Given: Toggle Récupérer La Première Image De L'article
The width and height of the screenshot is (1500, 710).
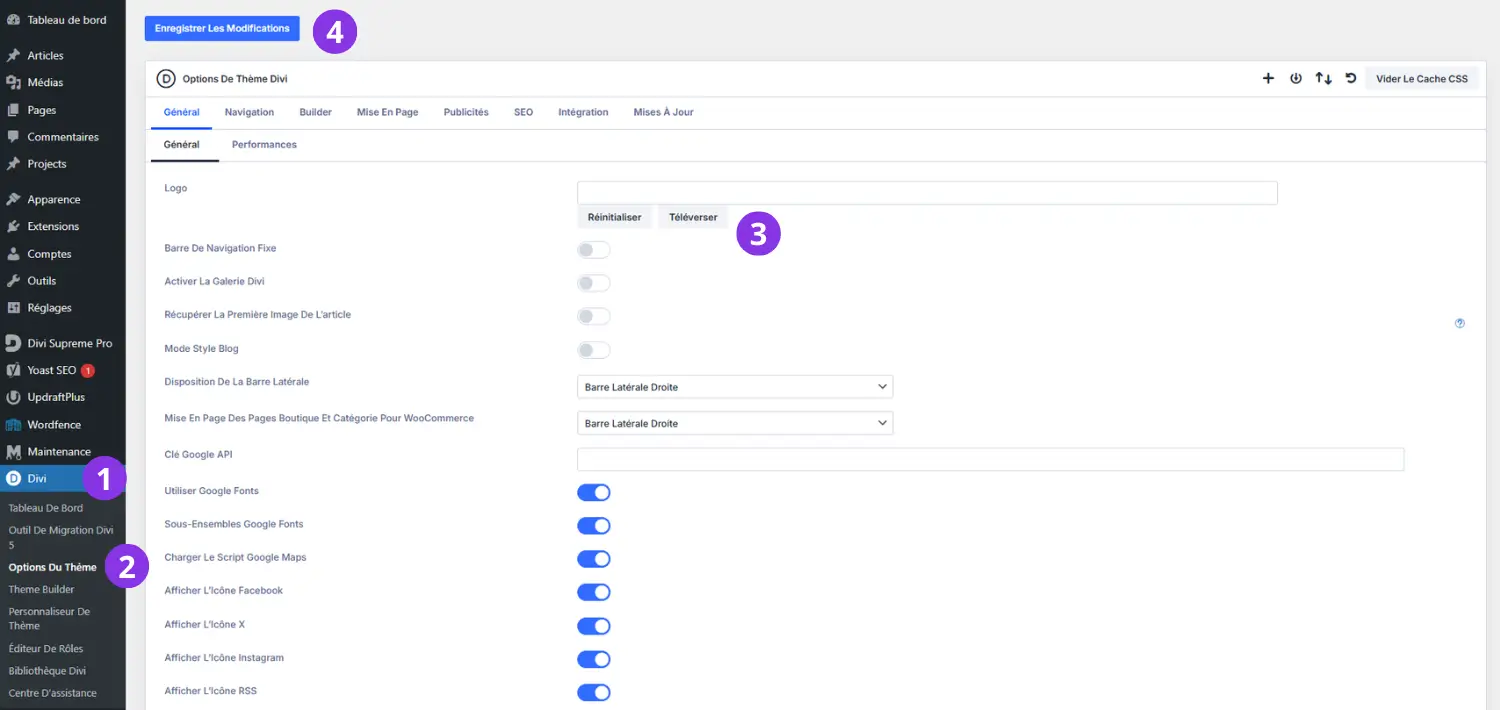Looking at the screenshot, I should tap(594, 316).
